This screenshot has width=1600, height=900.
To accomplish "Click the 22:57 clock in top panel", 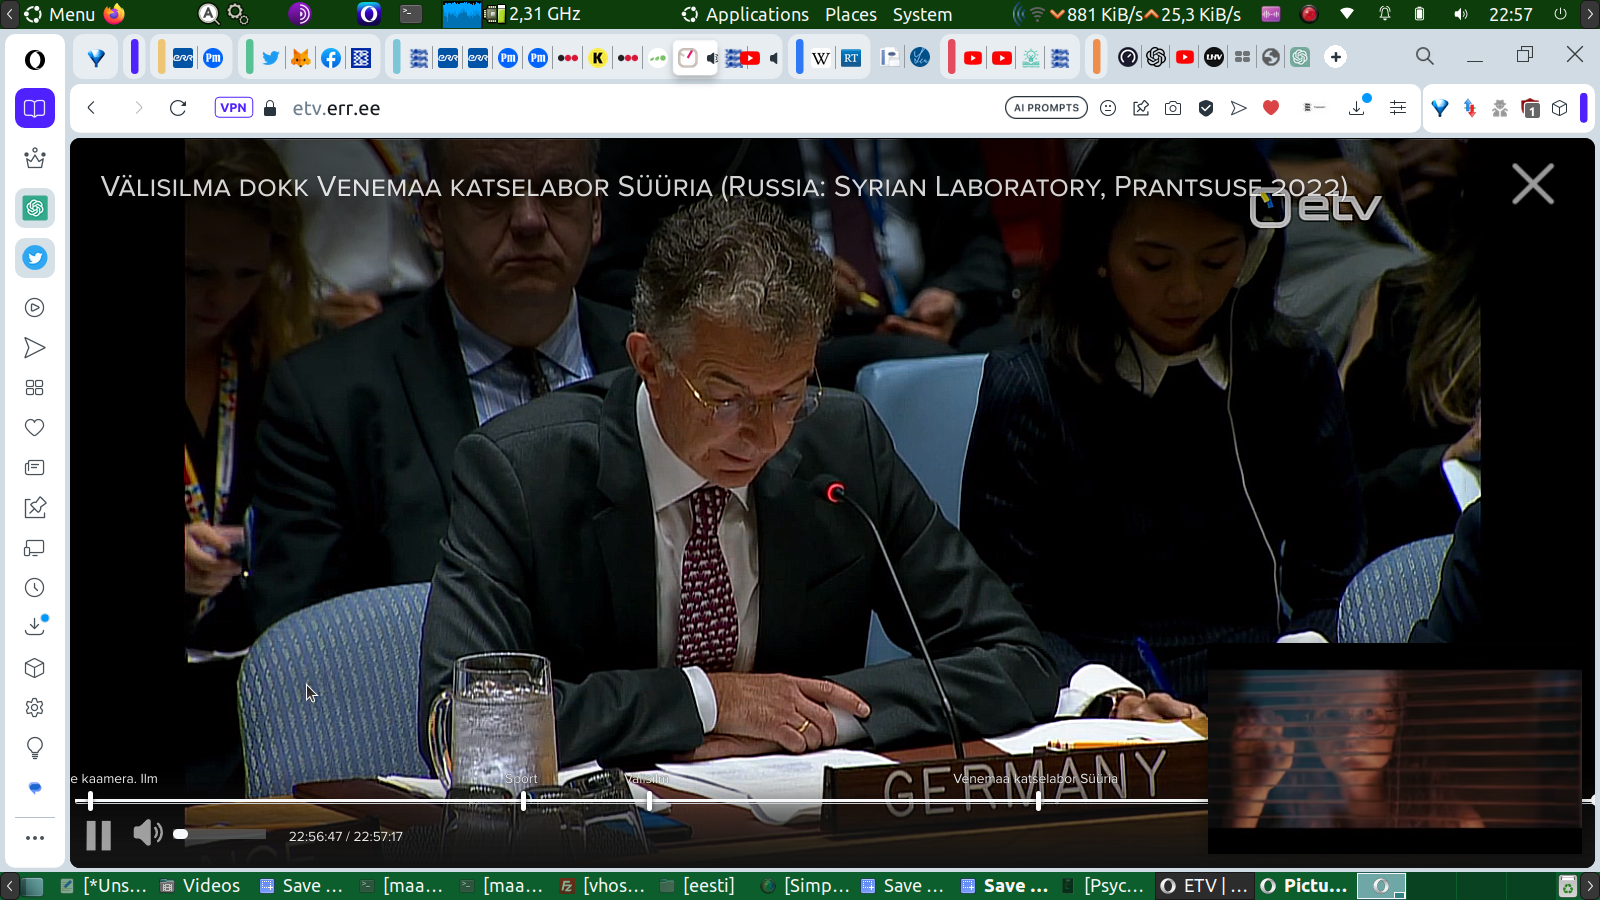I will click(1510, 14).
